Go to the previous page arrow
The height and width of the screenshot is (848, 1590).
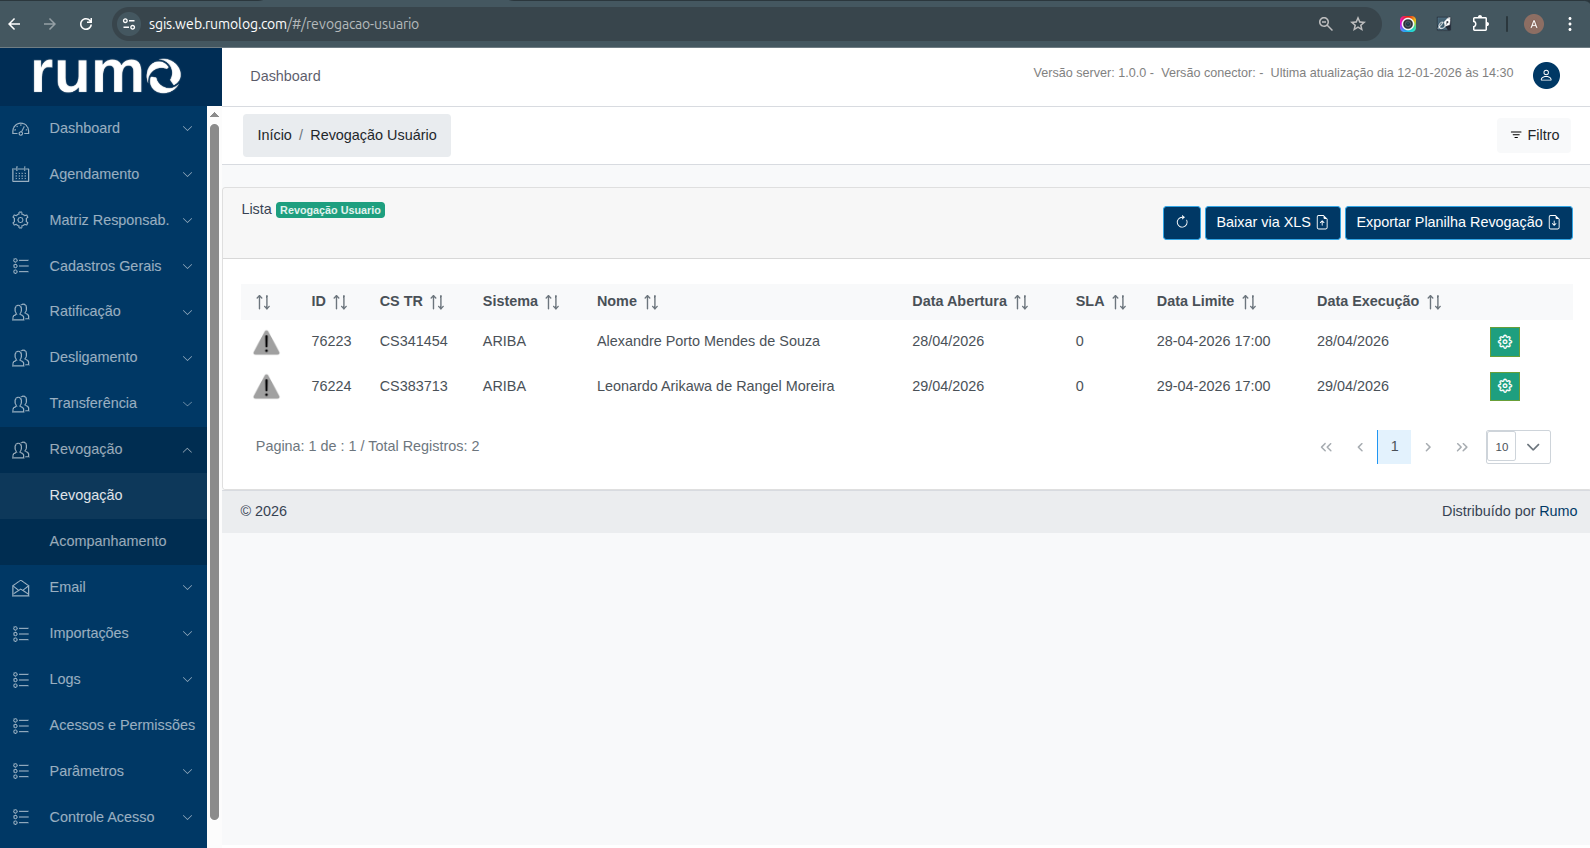coord(1360,447)
